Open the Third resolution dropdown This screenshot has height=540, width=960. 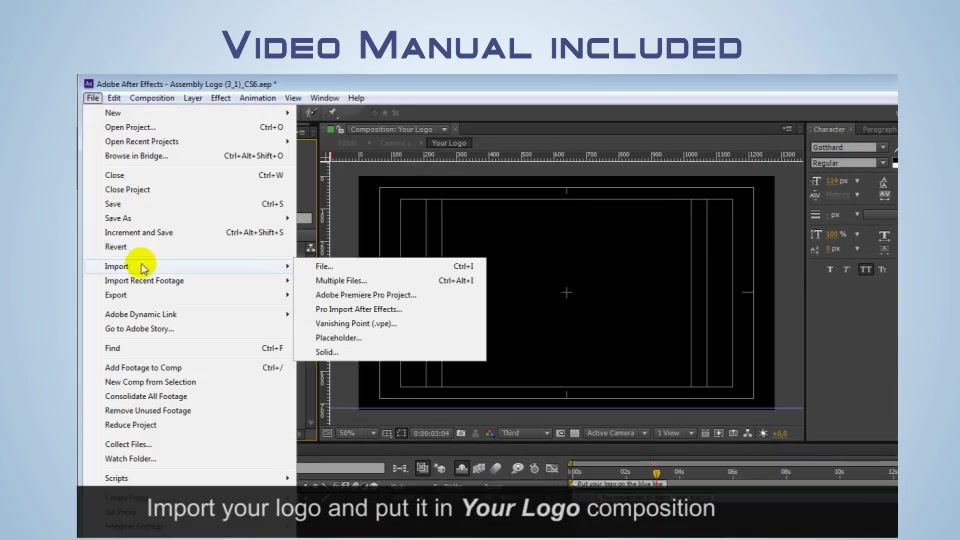pos(525,433)
